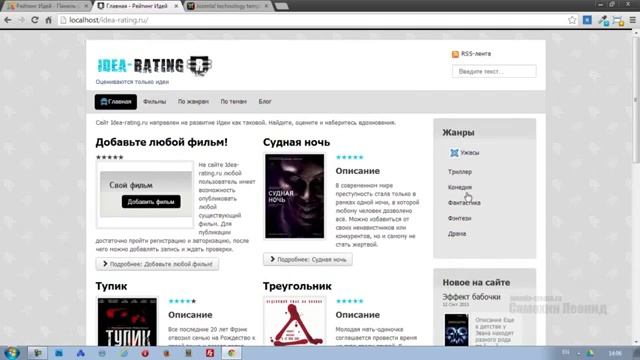The image size is (640, 360).
Task: Open the new tab button
Action: (x=281, y=6)
